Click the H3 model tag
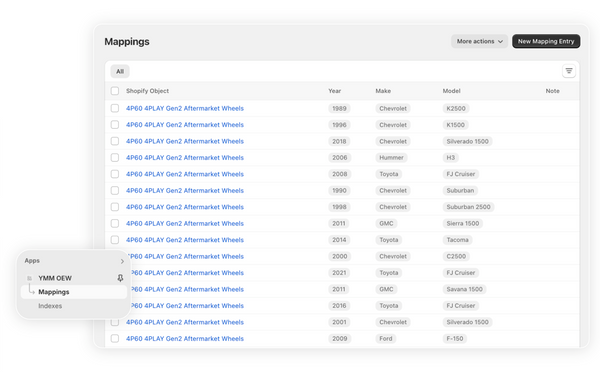The width and height of the screenshot is (600, 376). (x=451, y=158)
